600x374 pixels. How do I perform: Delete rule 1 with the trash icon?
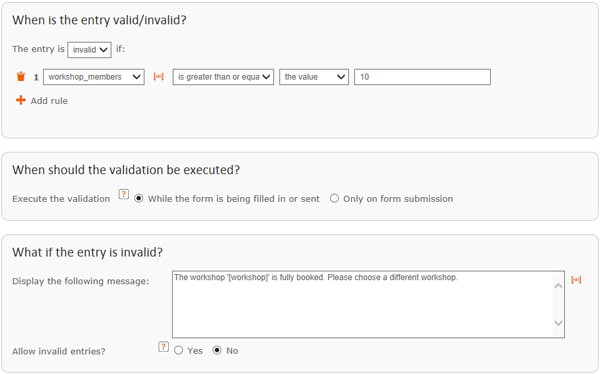21,77
